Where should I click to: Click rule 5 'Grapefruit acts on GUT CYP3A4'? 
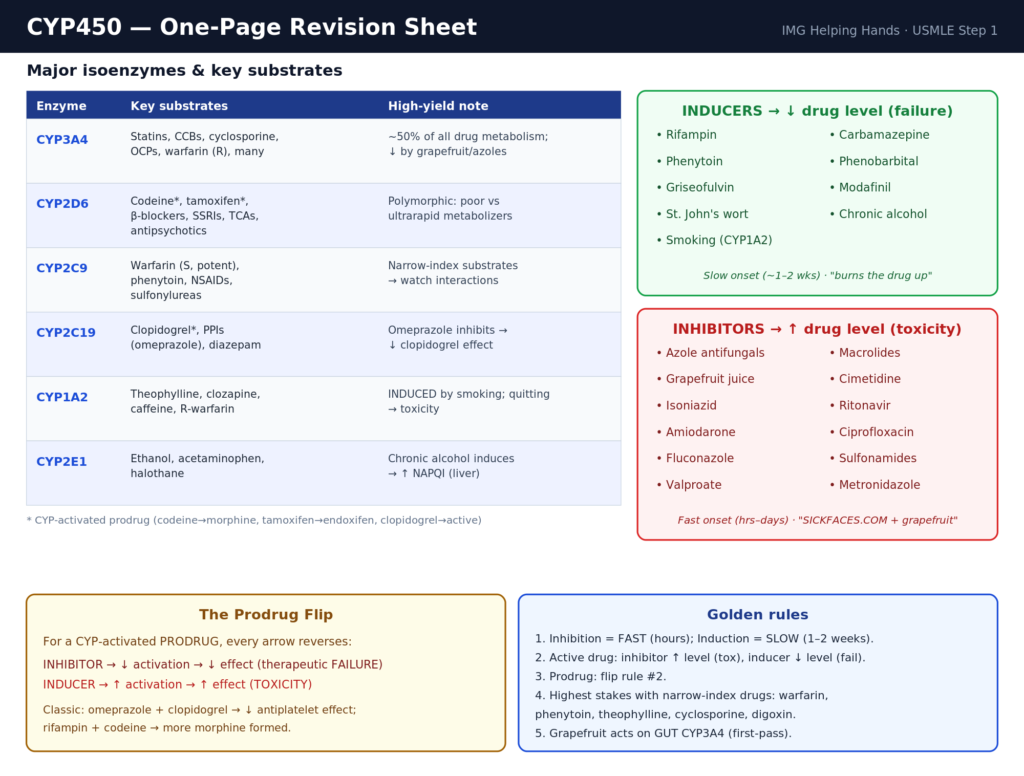[x=663, y=734]
